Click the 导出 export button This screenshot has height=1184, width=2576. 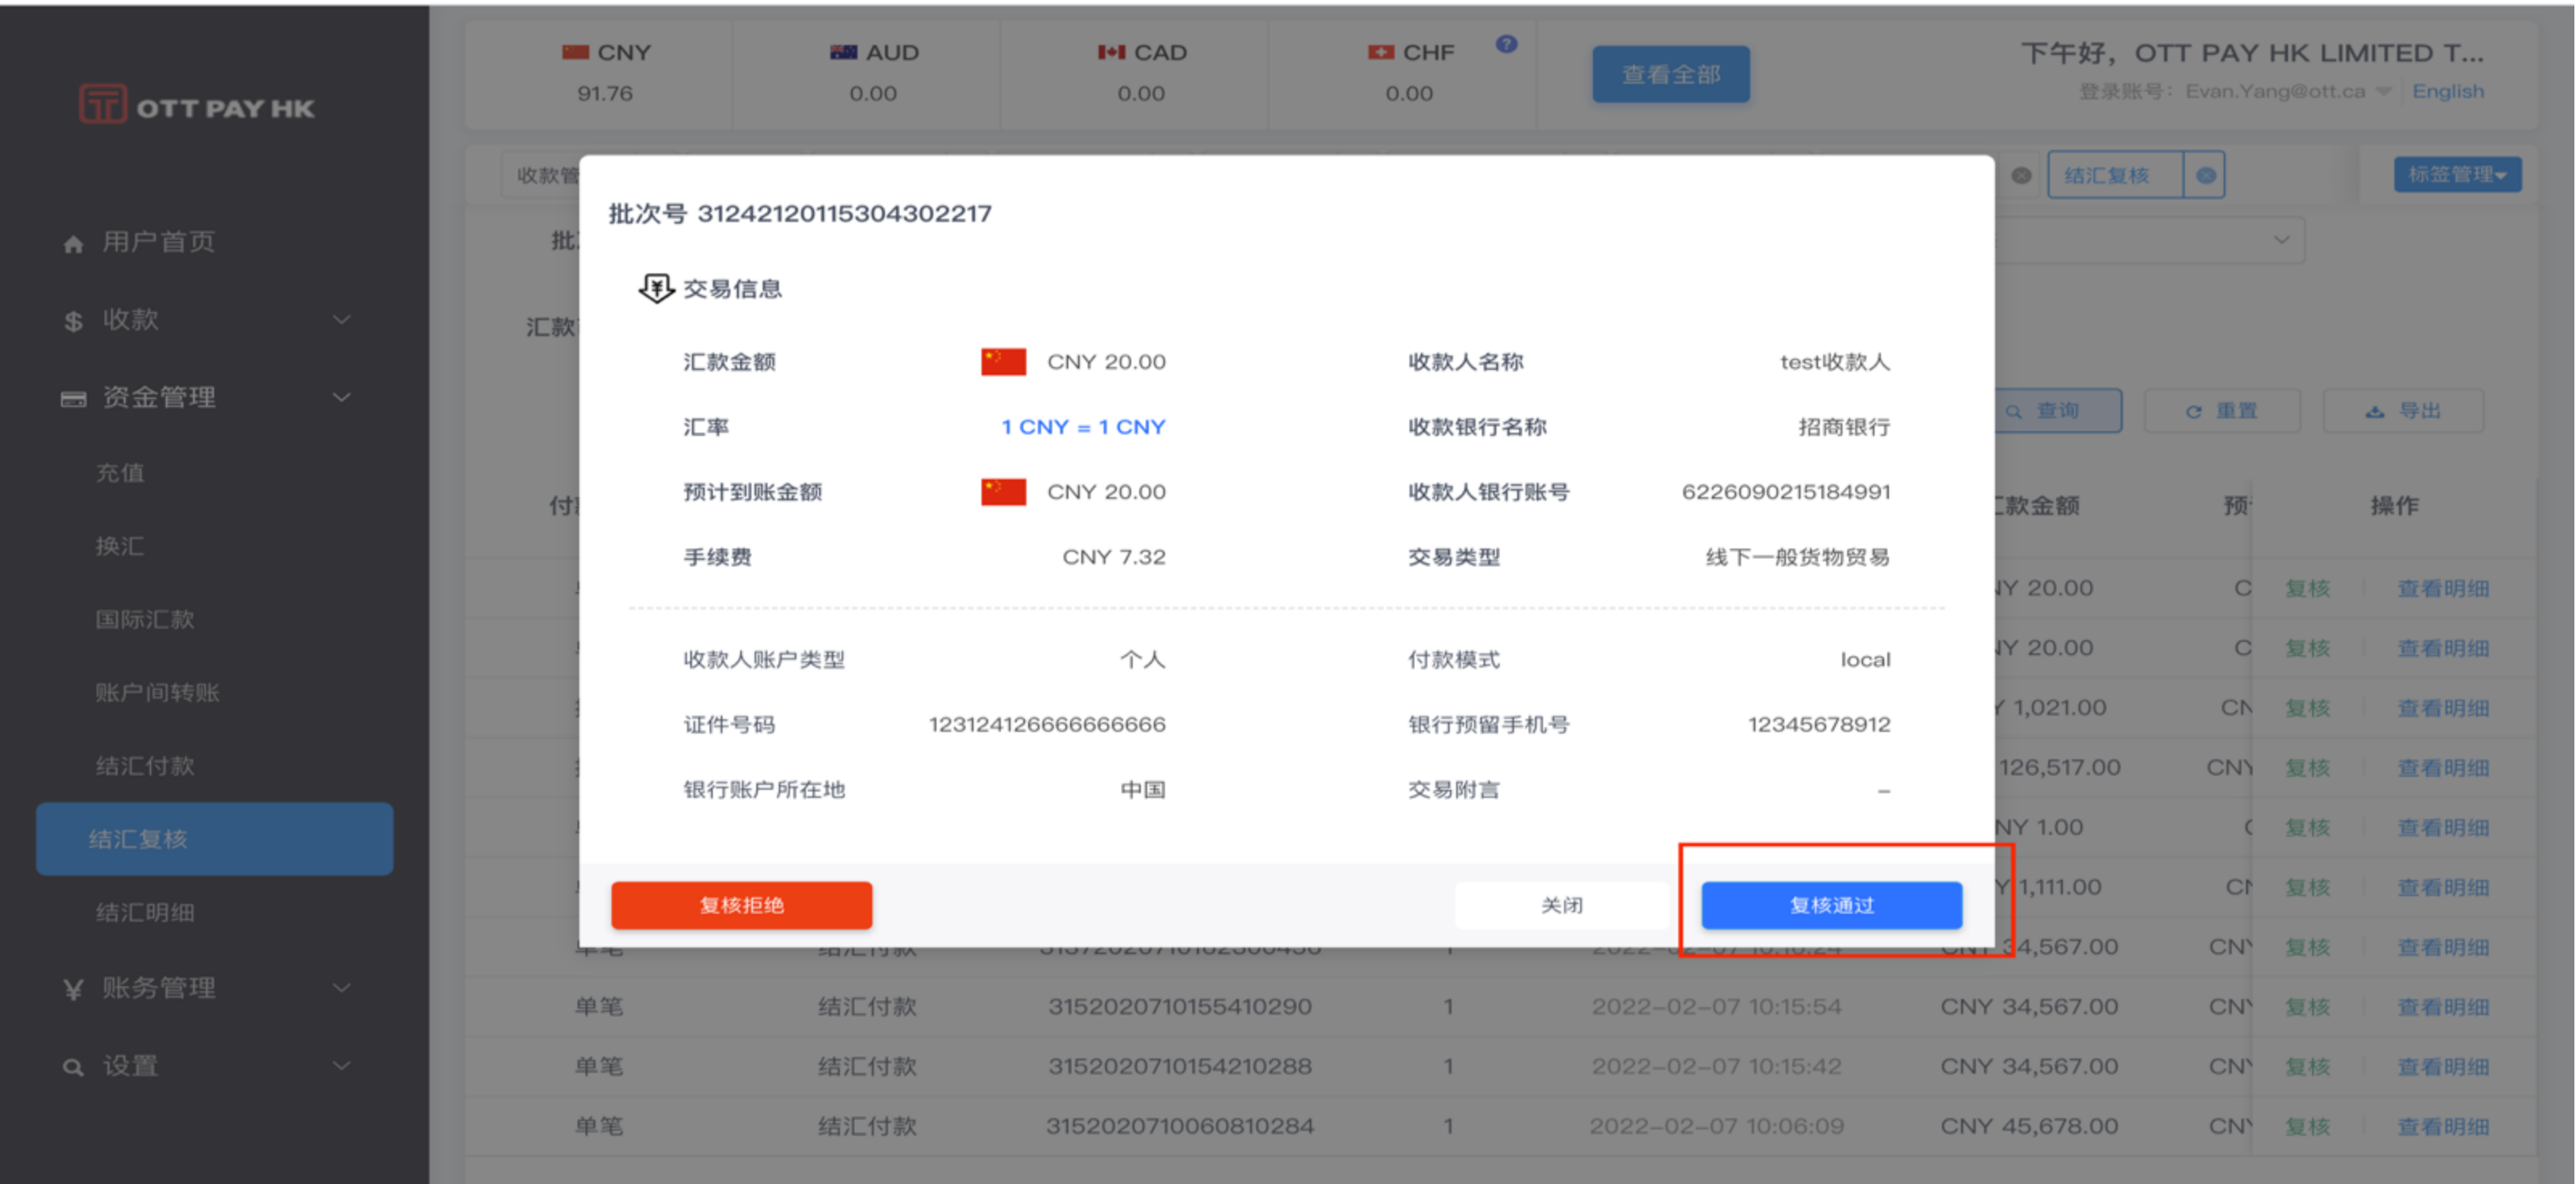(2403, 411)
